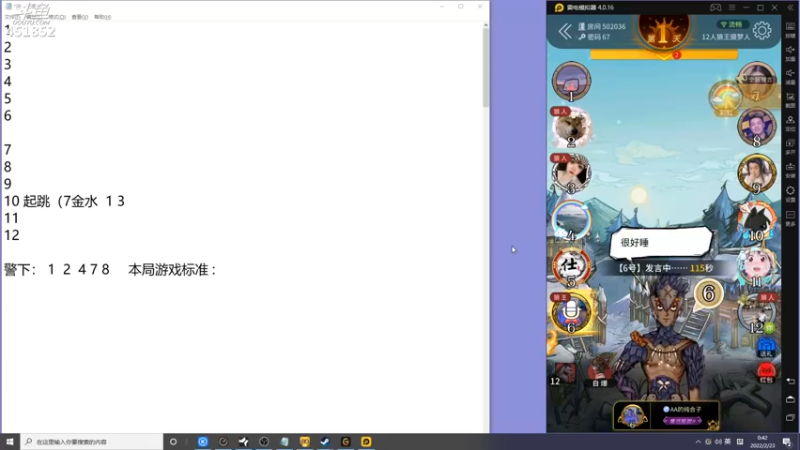This screenshot has width=800, height=450.
Task: Click emulator install APK sidebar icon
Action: click(790, 170)
